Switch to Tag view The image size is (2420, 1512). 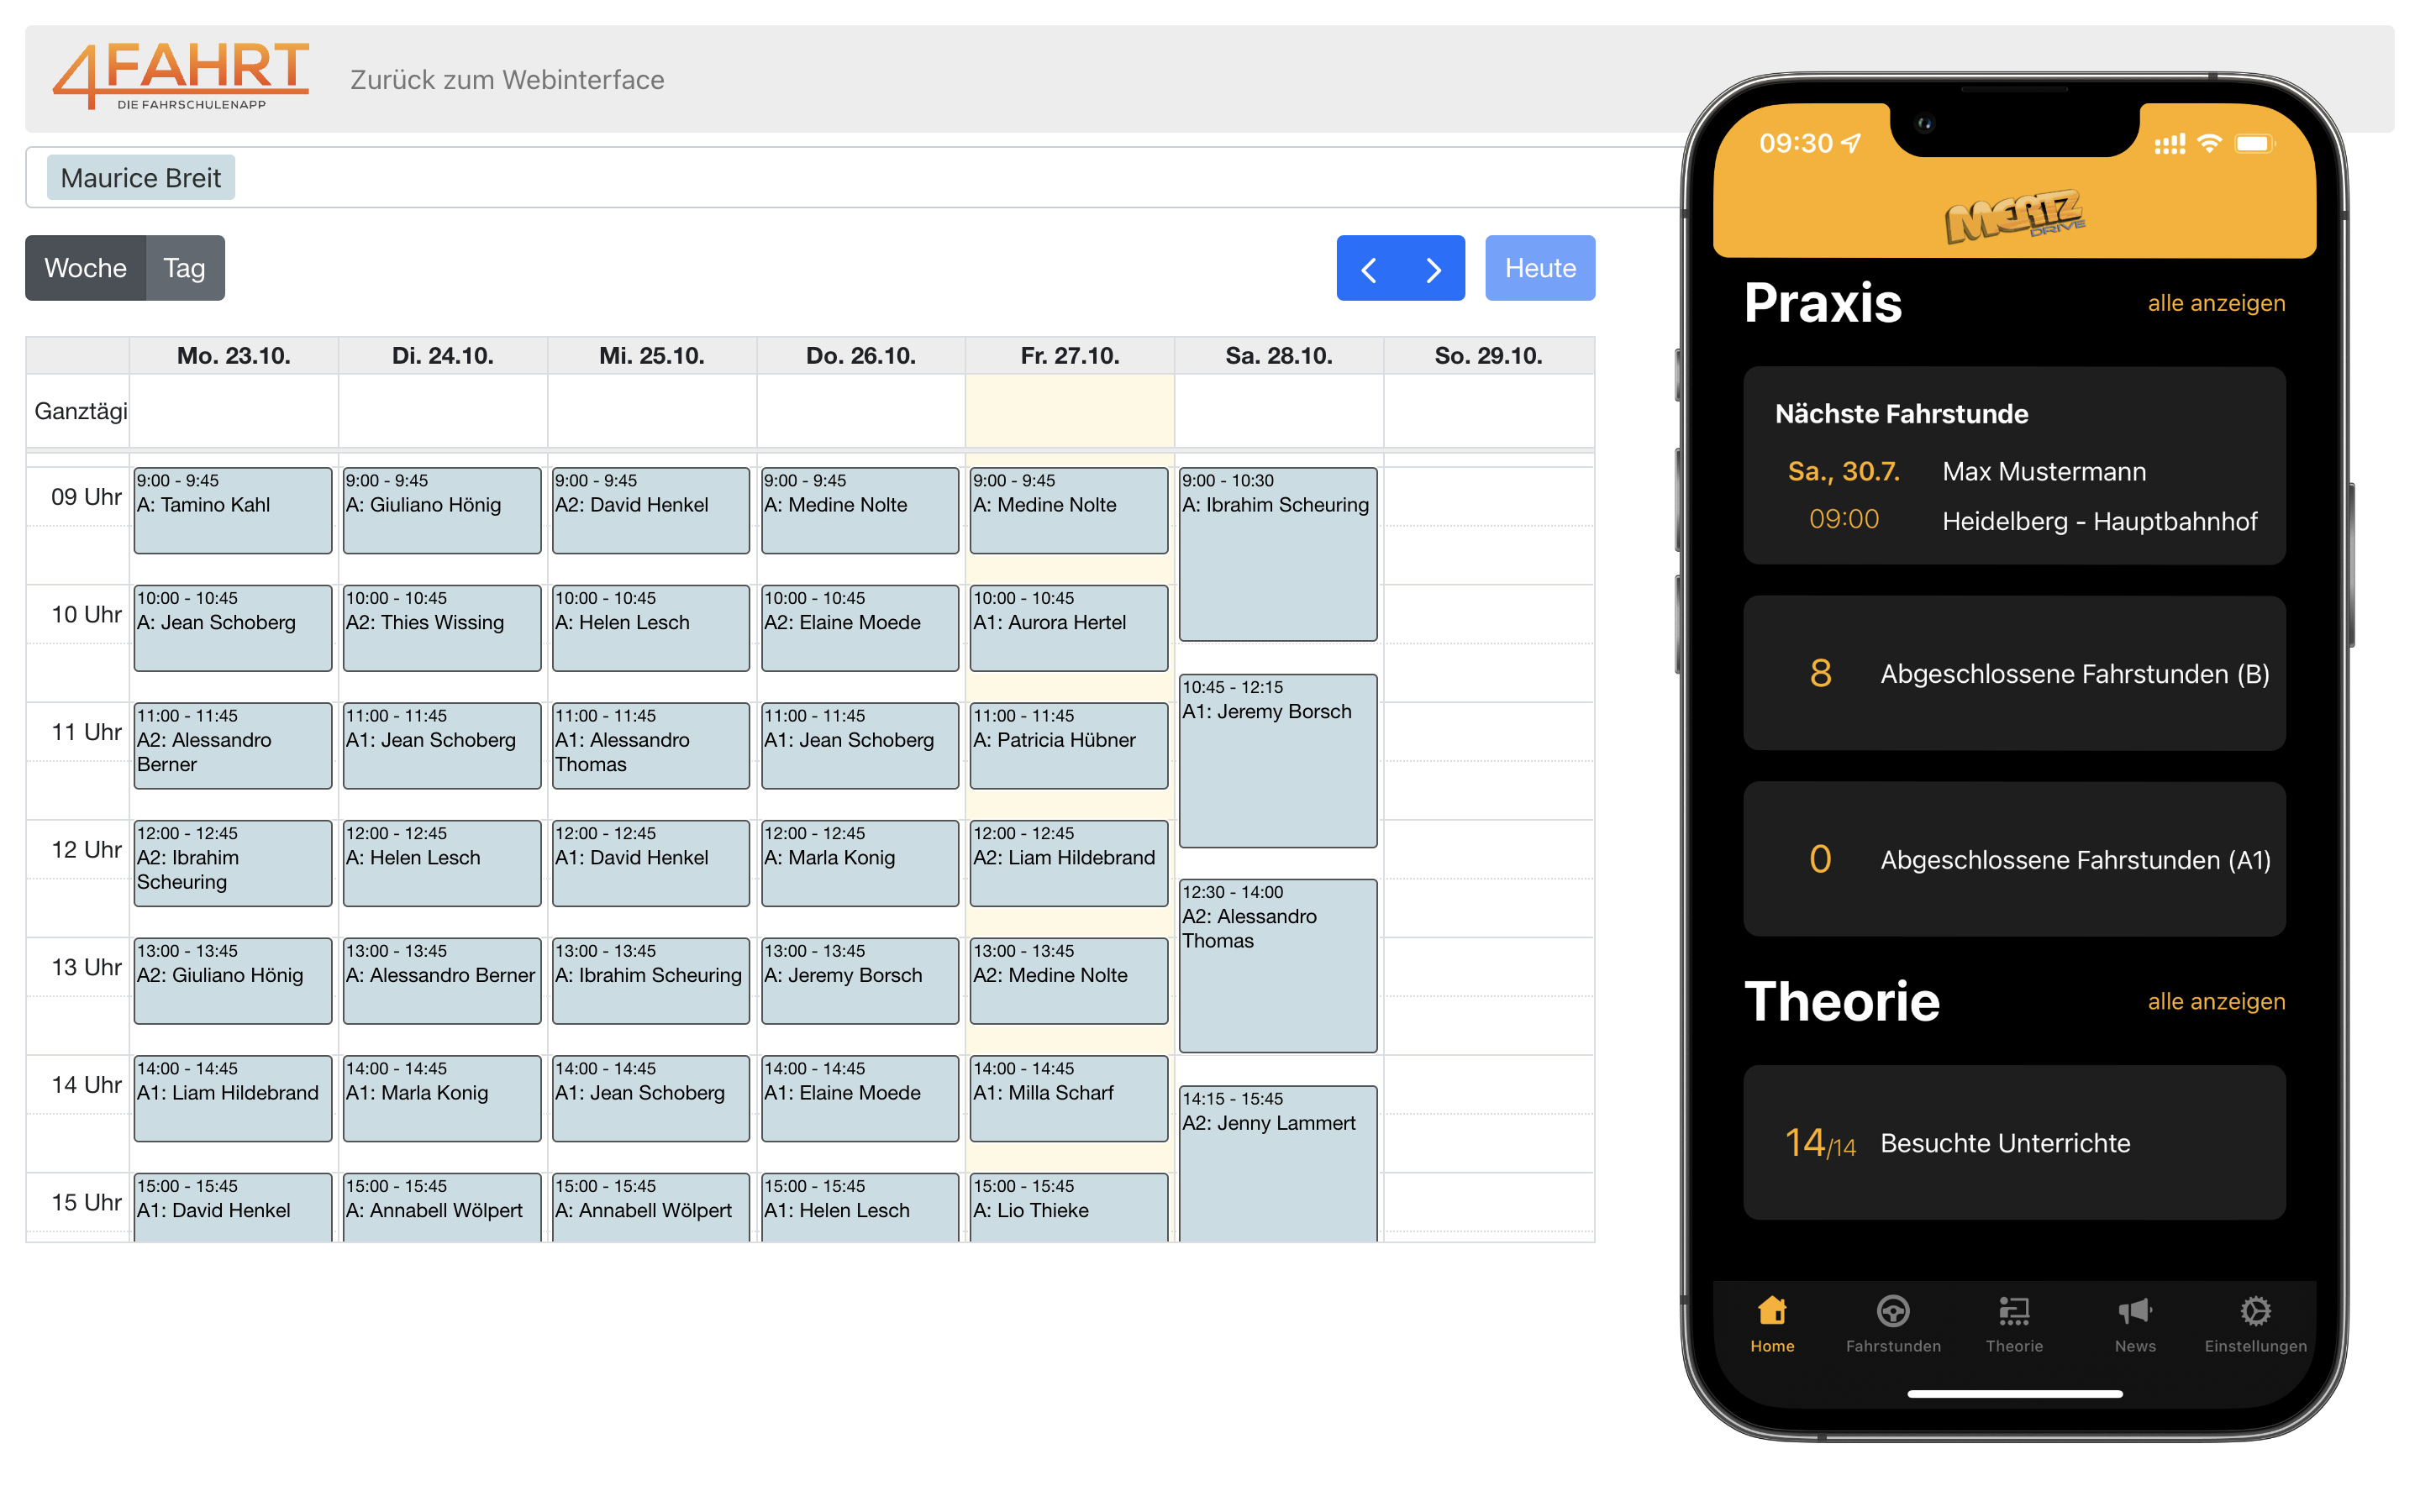[187, 268]
